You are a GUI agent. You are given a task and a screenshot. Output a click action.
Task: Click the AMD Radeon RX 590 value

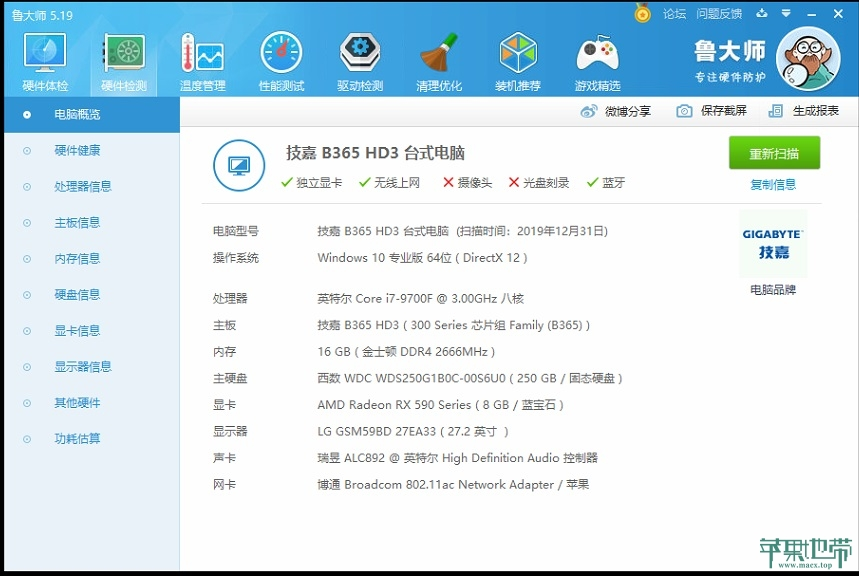[440, 405]
